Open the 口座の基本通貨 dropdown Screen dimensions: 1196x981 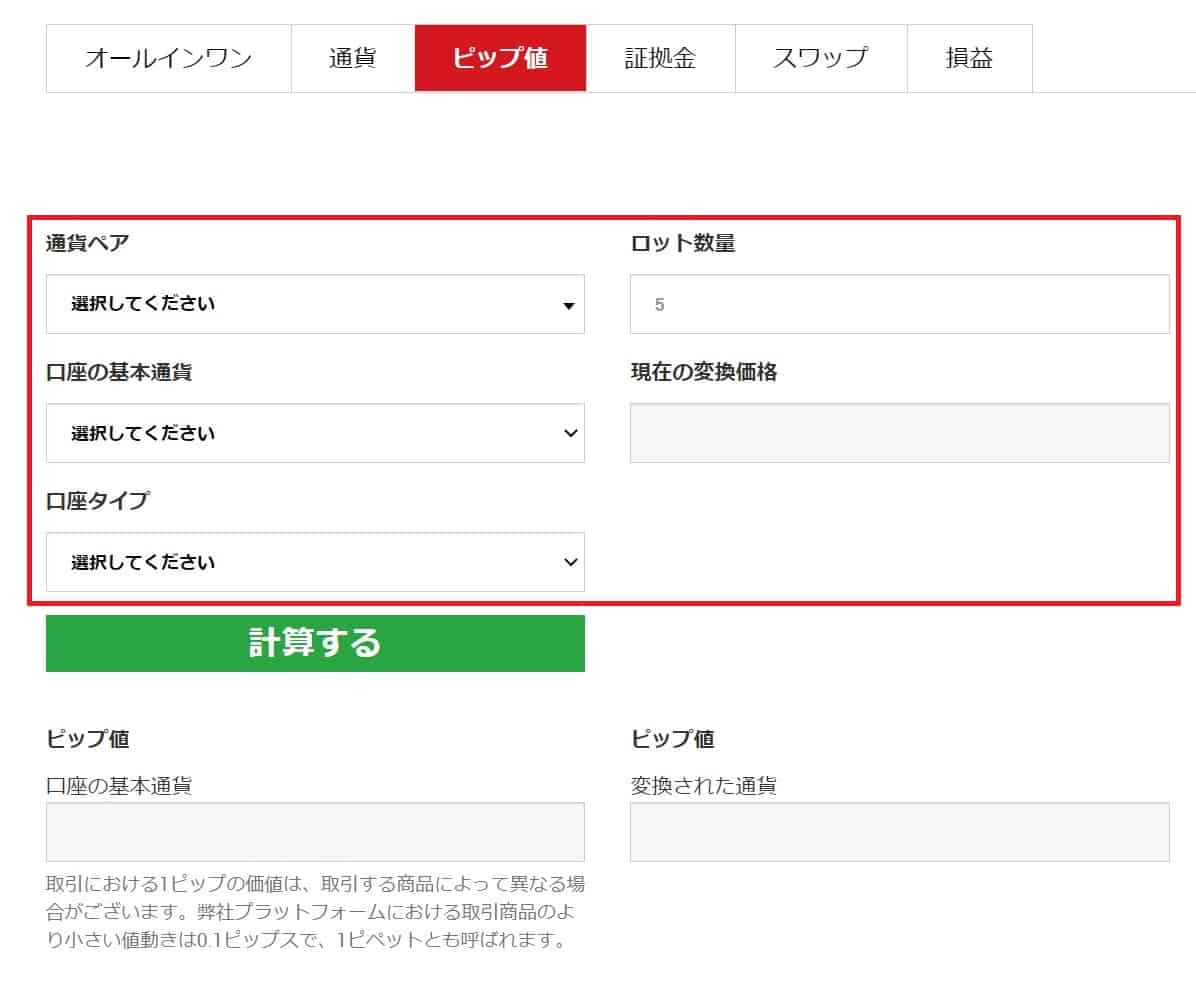315,433
